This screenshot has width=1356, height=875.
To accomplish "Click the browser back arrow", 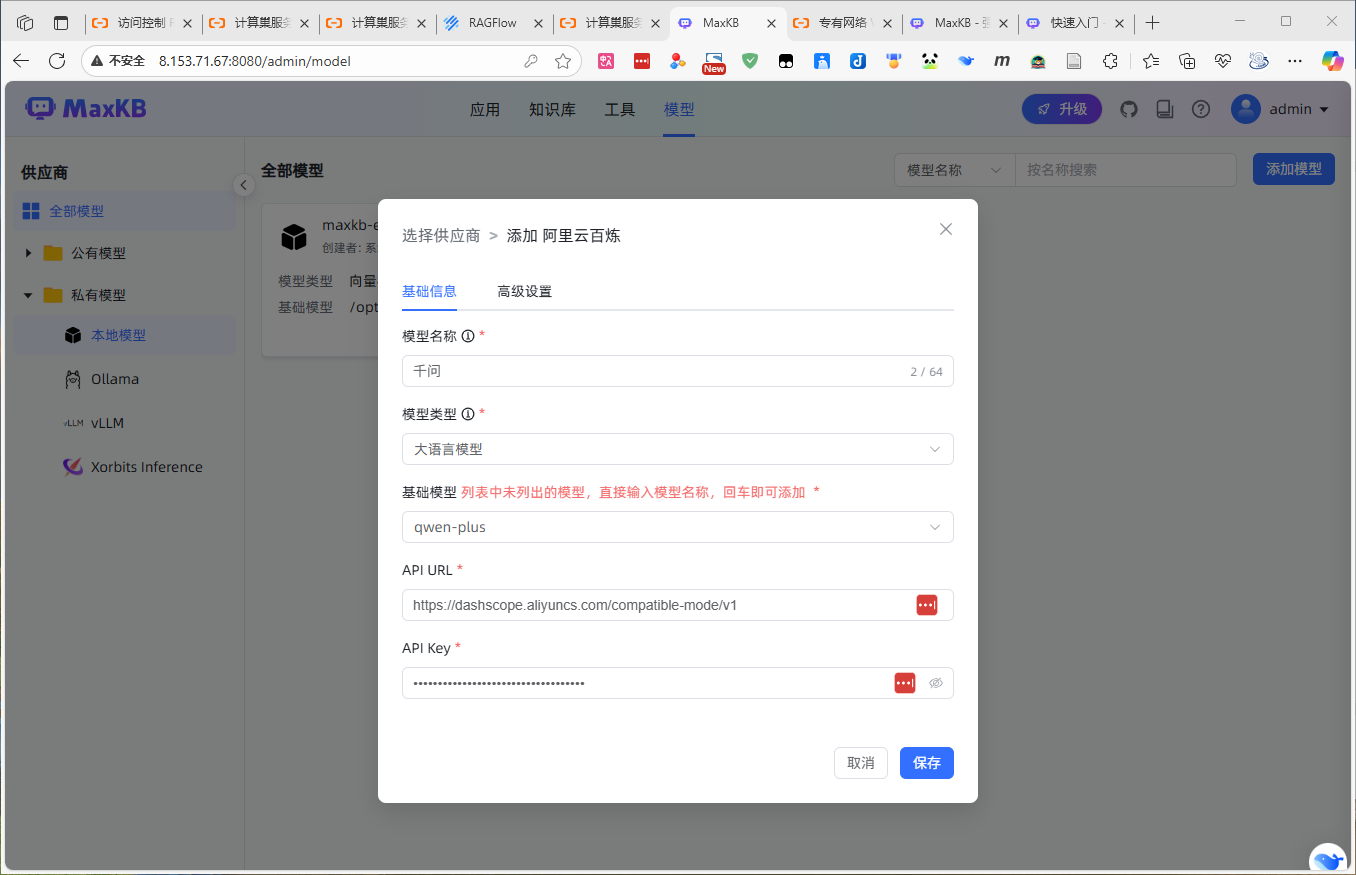I will [x=21, y=61].
